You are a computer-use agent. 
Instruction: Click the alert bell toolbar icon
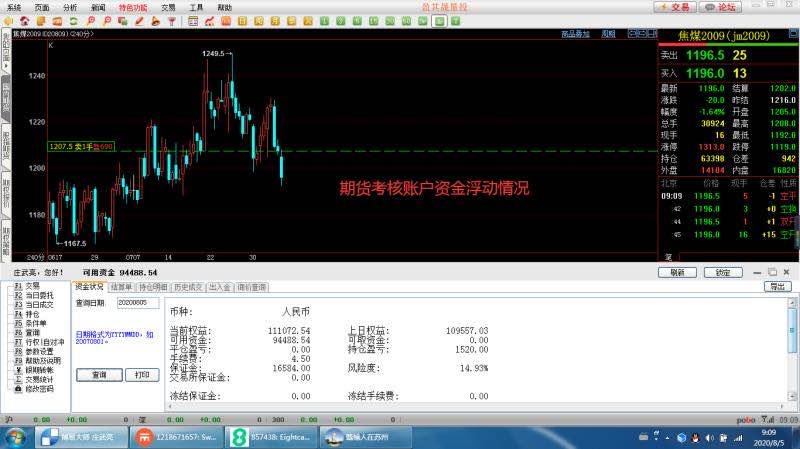[156, 21]
